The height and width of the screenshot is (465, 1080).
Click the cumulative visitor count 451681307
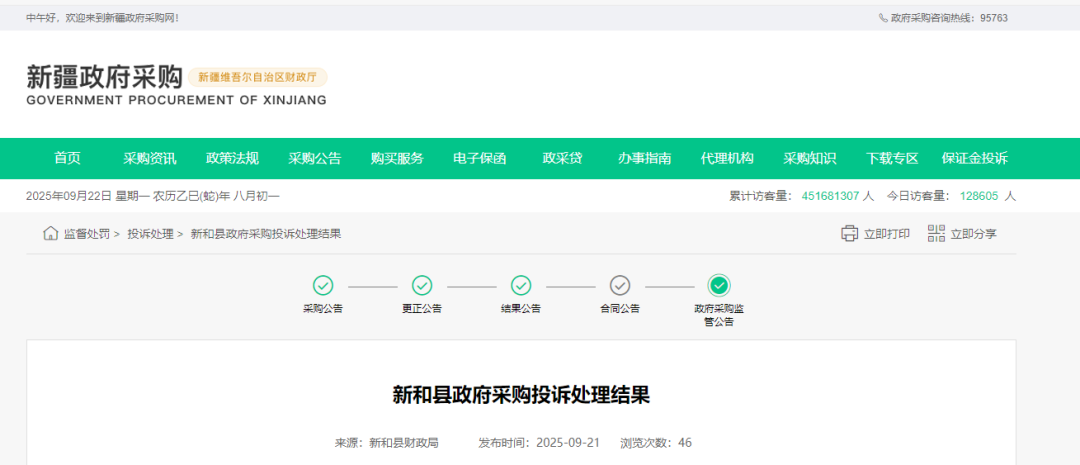(830, 196)
